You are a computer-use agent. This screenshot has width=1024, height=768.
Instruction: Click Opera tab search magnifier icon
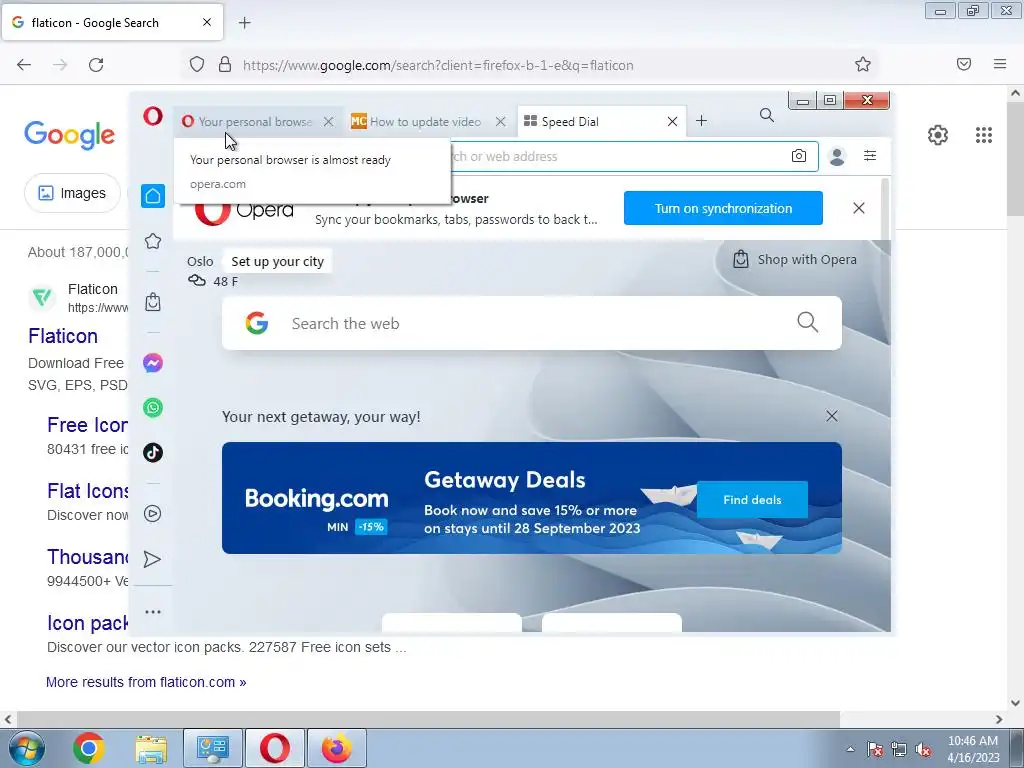[767, 116]
